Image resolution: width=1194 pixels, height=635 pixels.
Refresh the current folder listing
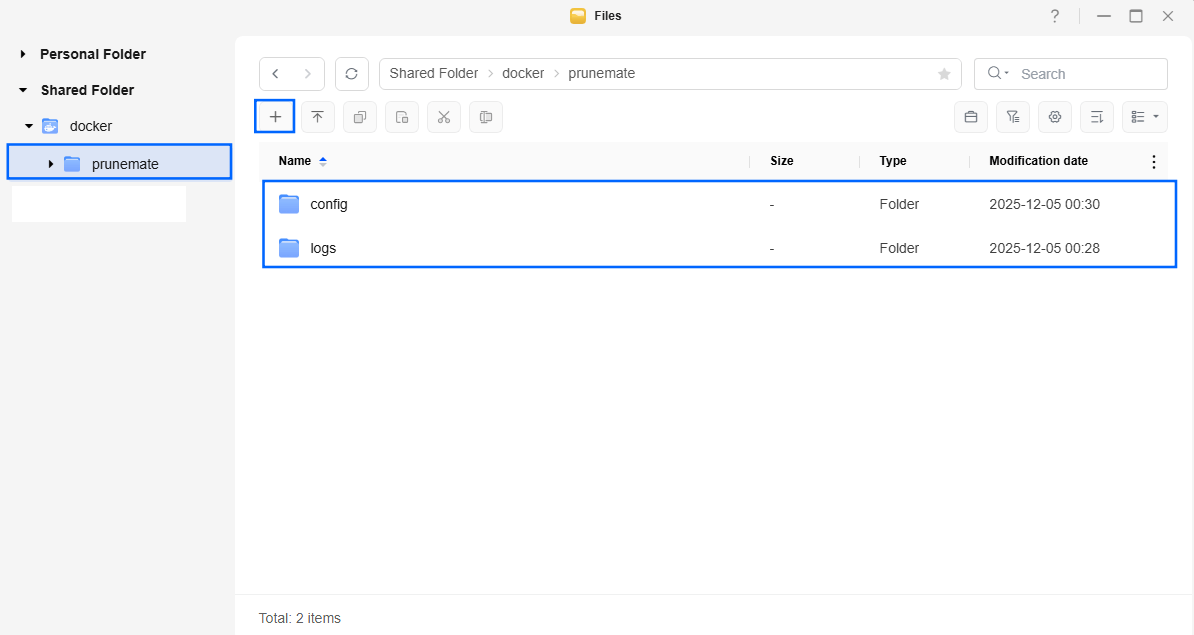pyautogui.click(x=351, y=74)
